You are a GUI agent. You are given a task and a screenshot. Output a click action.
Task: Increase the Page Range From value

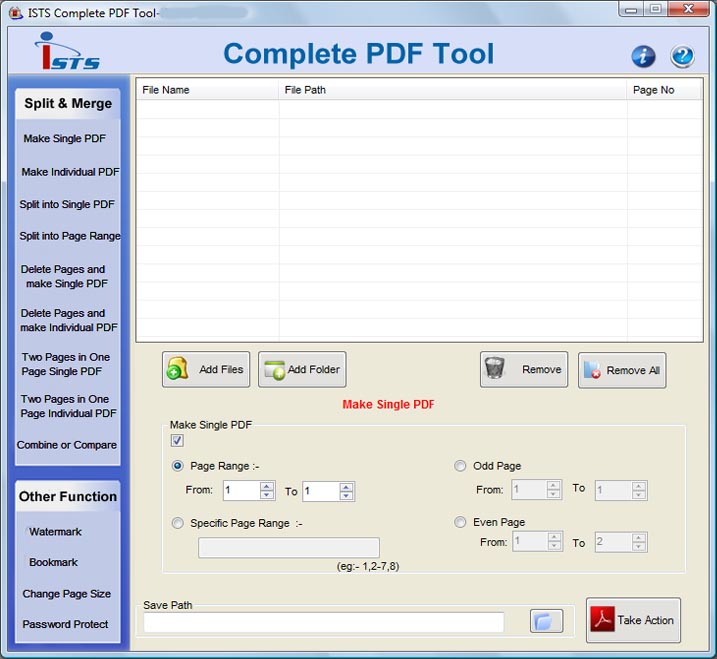point(267,486)
